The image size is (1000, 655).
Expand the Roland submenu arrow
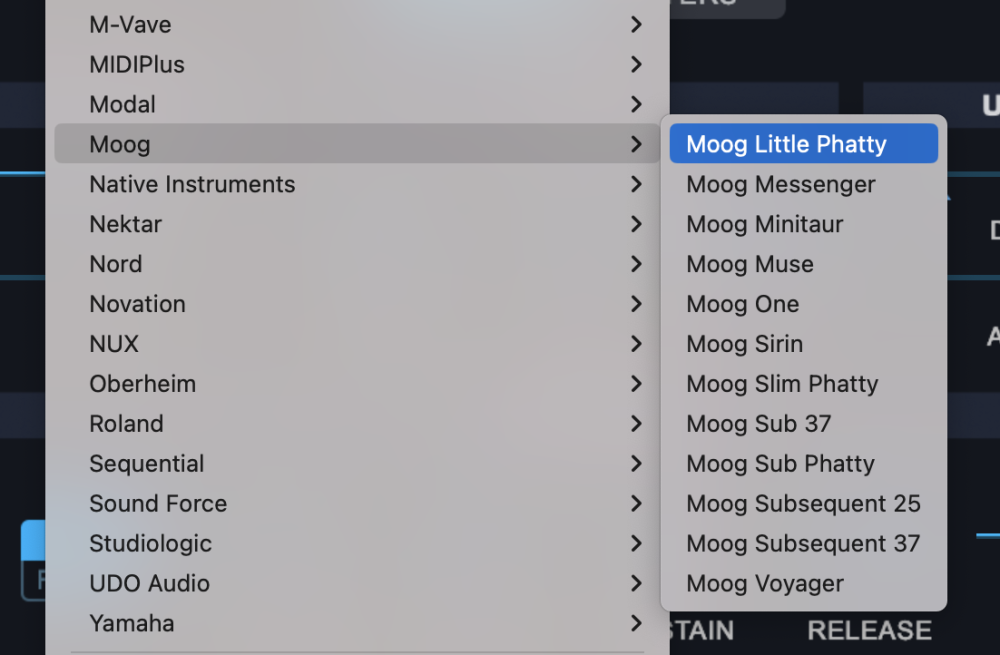point(637,424)
